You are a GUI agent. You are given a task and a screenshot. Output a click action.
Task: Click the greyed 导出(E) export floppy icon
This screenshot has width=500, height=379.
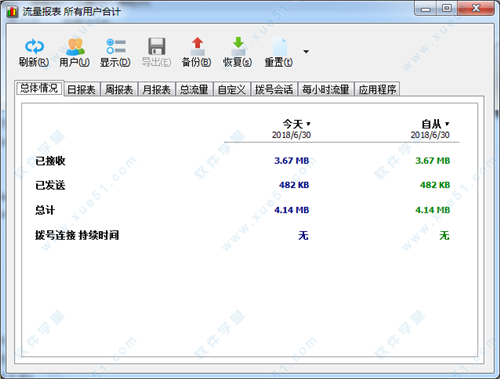(157, 46)
